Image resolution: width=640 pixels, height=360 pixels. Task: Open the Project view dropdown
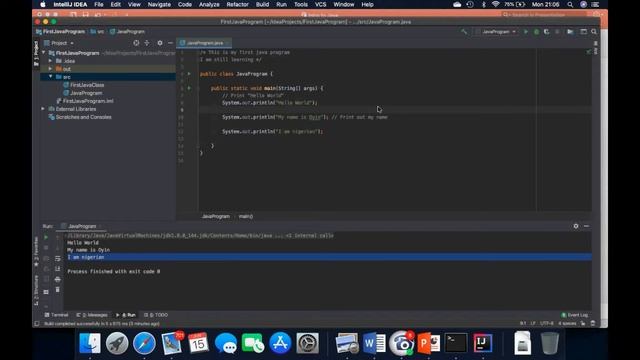(59, 43)
